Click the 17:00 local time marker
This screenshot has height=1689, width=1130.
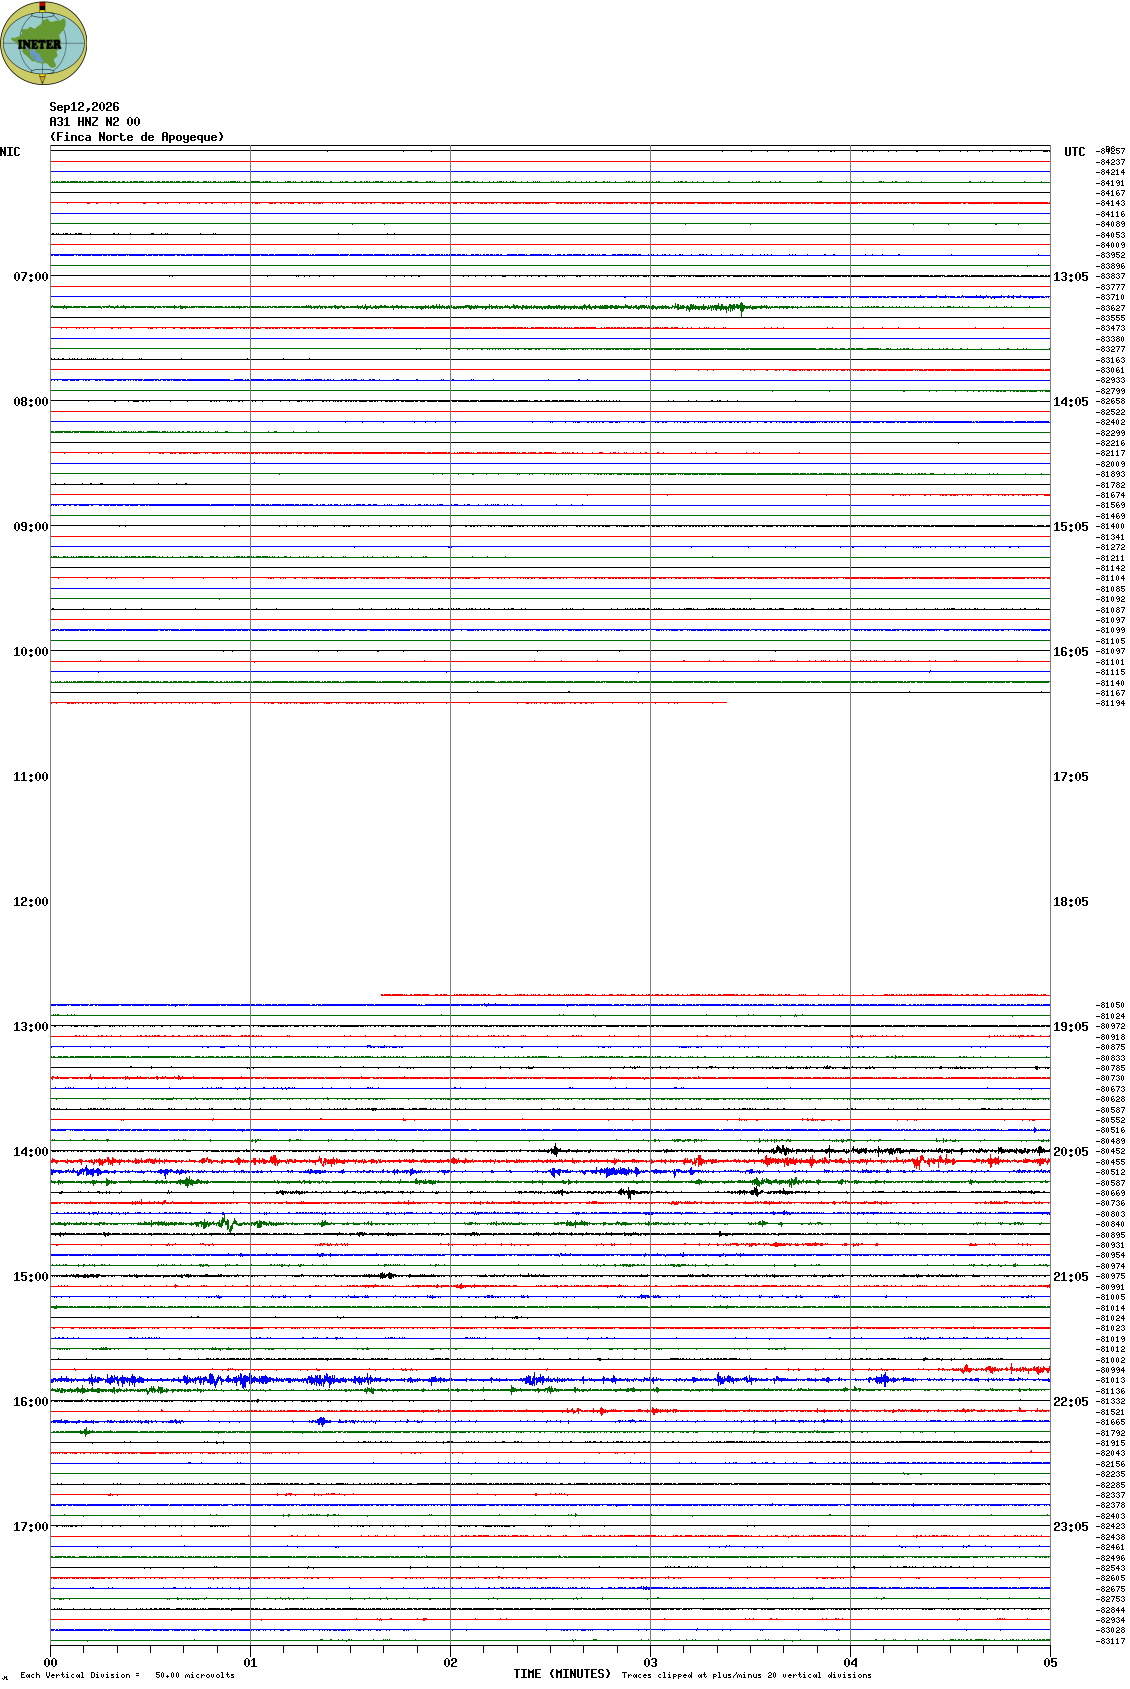(x=30, y=1527)
